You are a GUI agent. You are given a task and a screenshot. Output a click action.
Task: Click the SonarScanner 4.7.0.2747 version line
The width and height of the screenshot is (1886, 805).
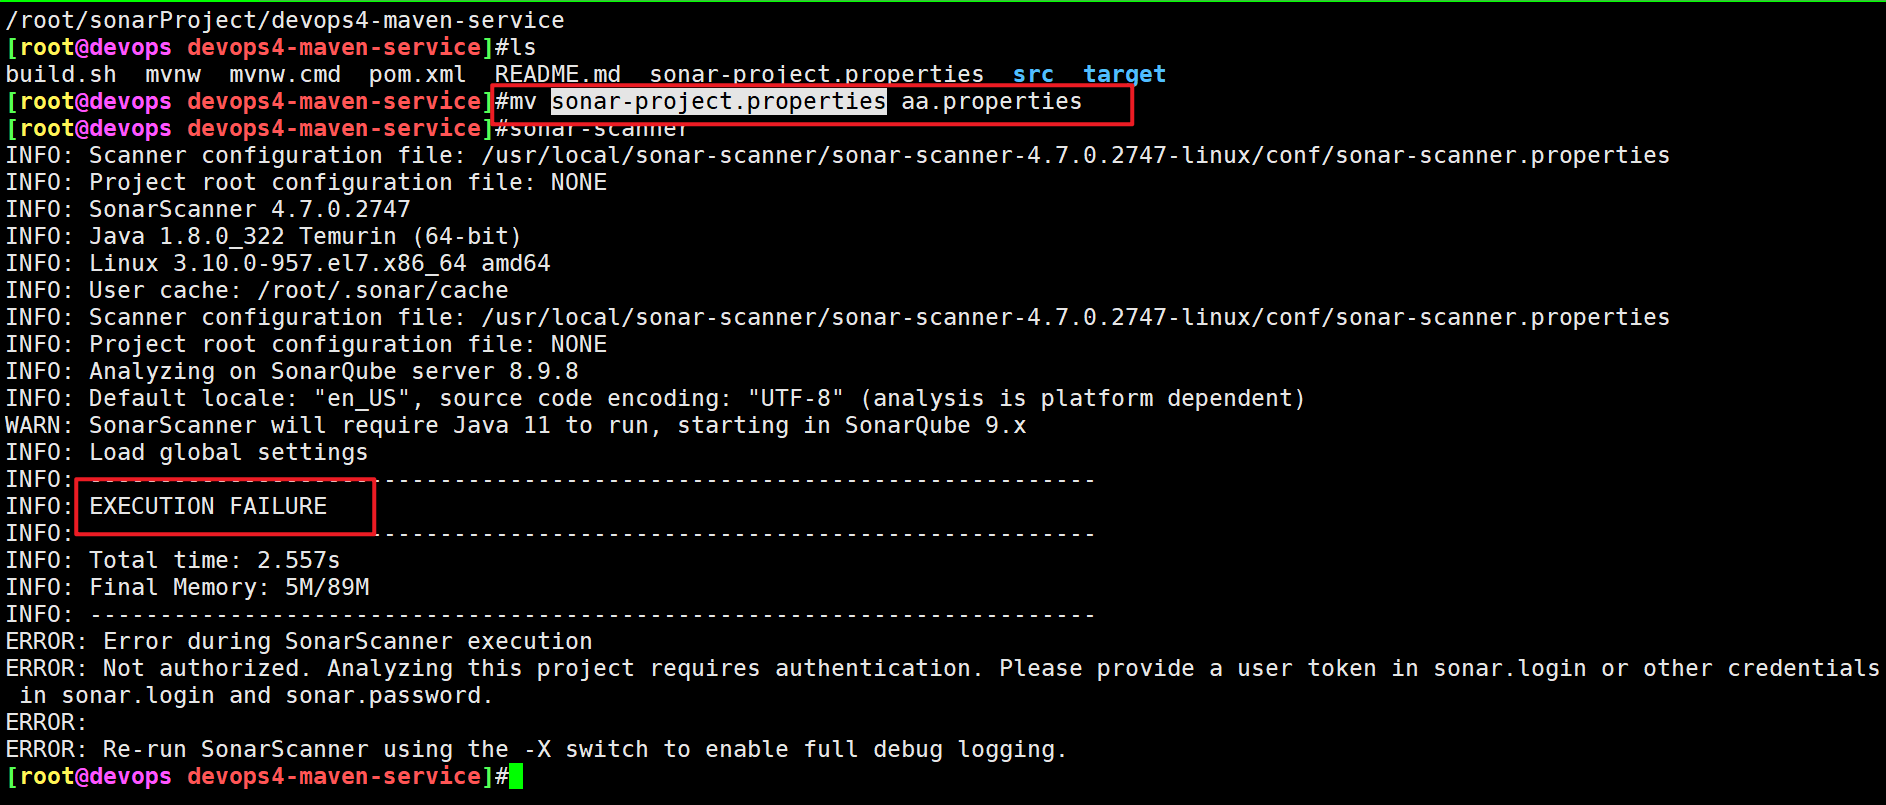point(208,209)
